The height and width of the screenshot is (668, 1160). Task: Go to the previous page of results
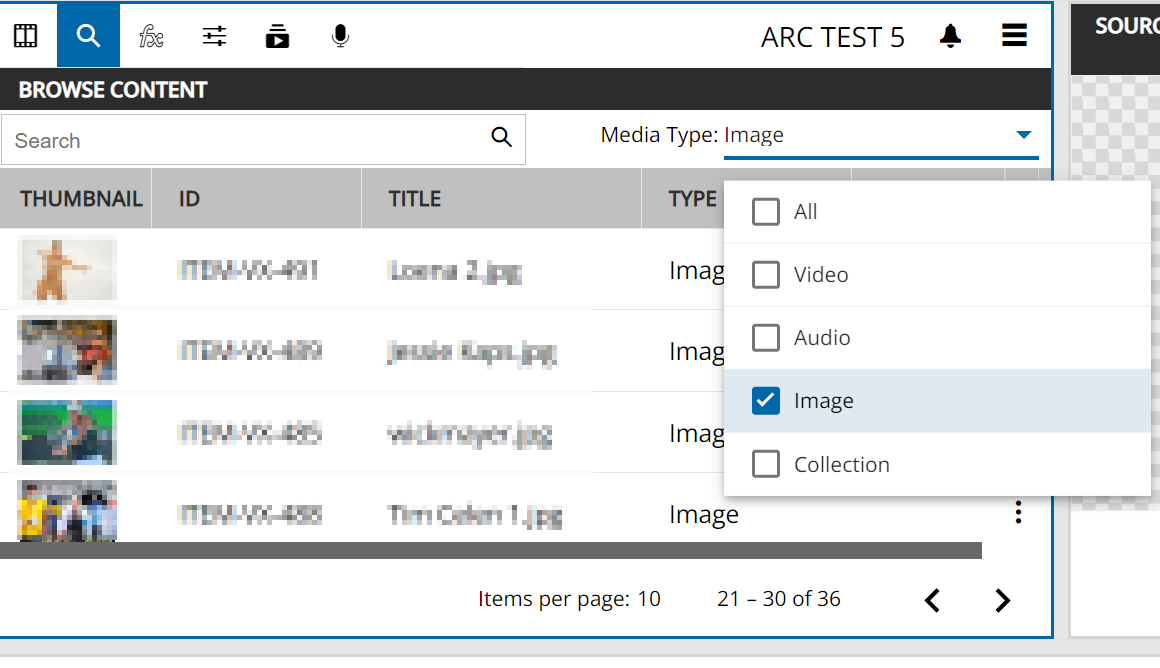(x=932, y=600)
